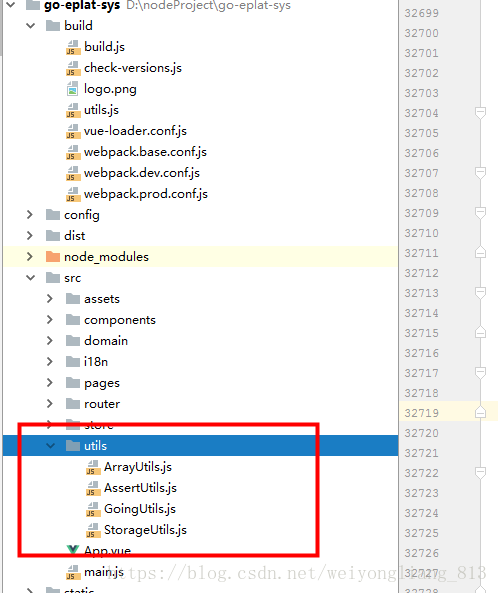Click the ArrayUtils.js file icon

point(93,467)
